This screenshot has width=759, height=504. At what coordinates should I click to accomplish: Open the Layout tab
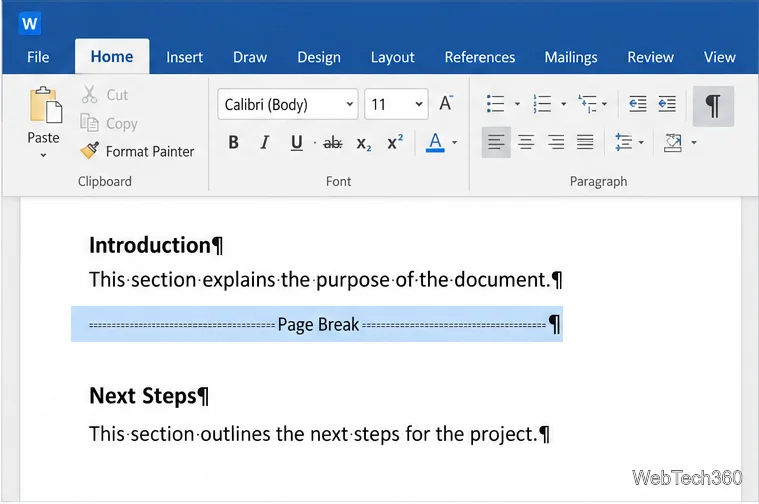(x=393, y=57)
